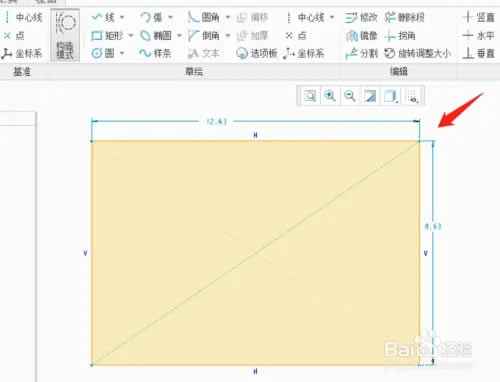Select the top edge H constraint symbol
The width and height of the screenshot is (500, 382).
(x=255, y=135)
